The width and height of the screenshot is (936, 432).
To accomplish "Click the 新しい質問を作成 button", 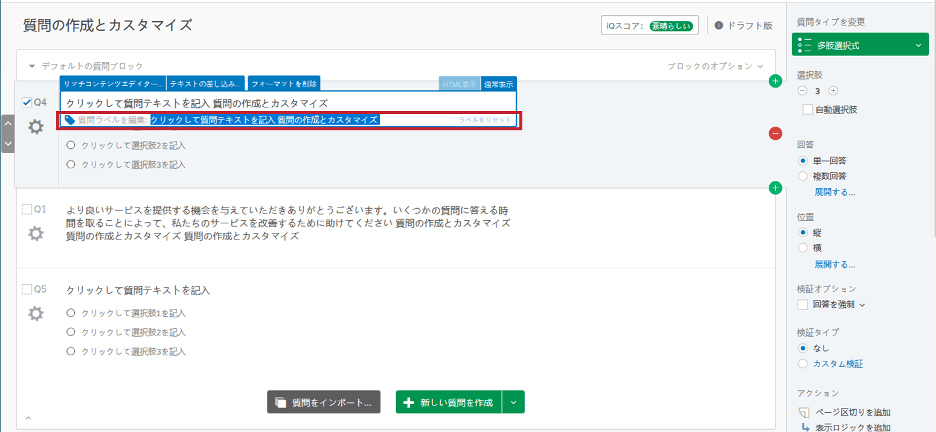I will point(449,403).
